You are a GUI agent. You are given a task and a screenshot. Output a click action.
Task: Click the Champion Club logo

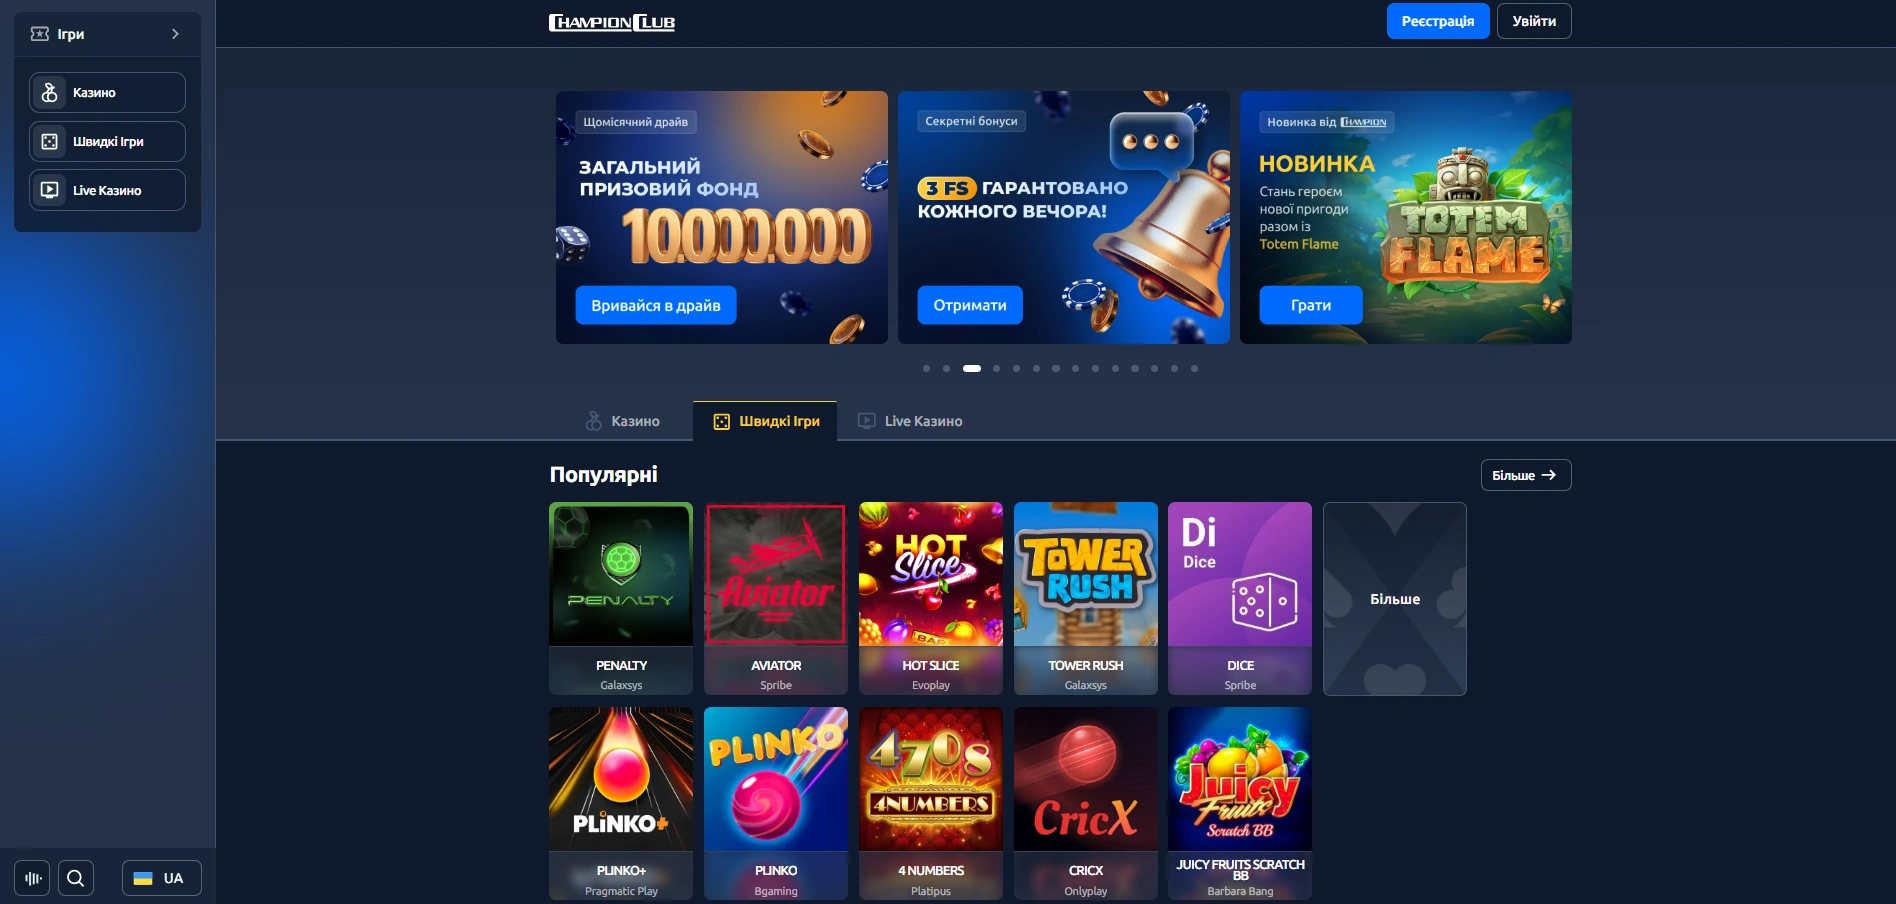[612, 22]
